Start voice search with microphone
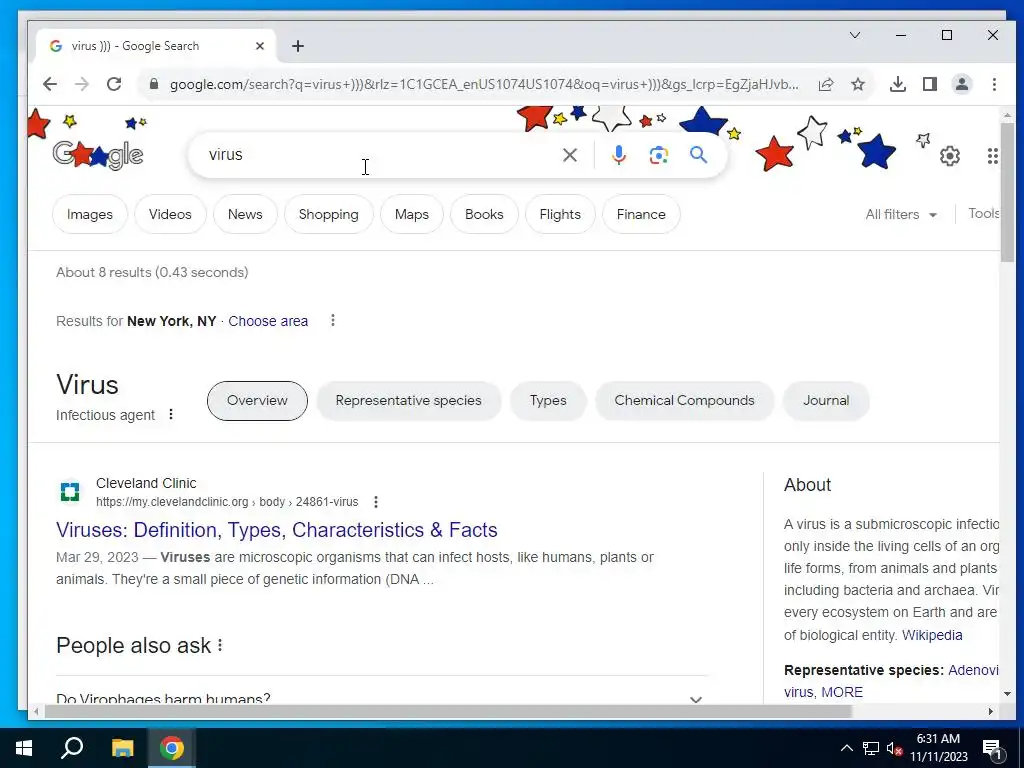This screenshot has height=768, width=1024. pos(618,155)
